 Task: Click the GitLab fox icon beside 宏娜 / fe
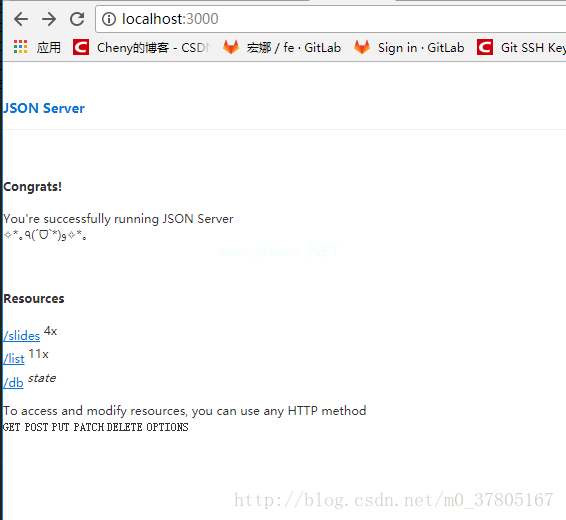pyautogui.click(x=231, y=47)
